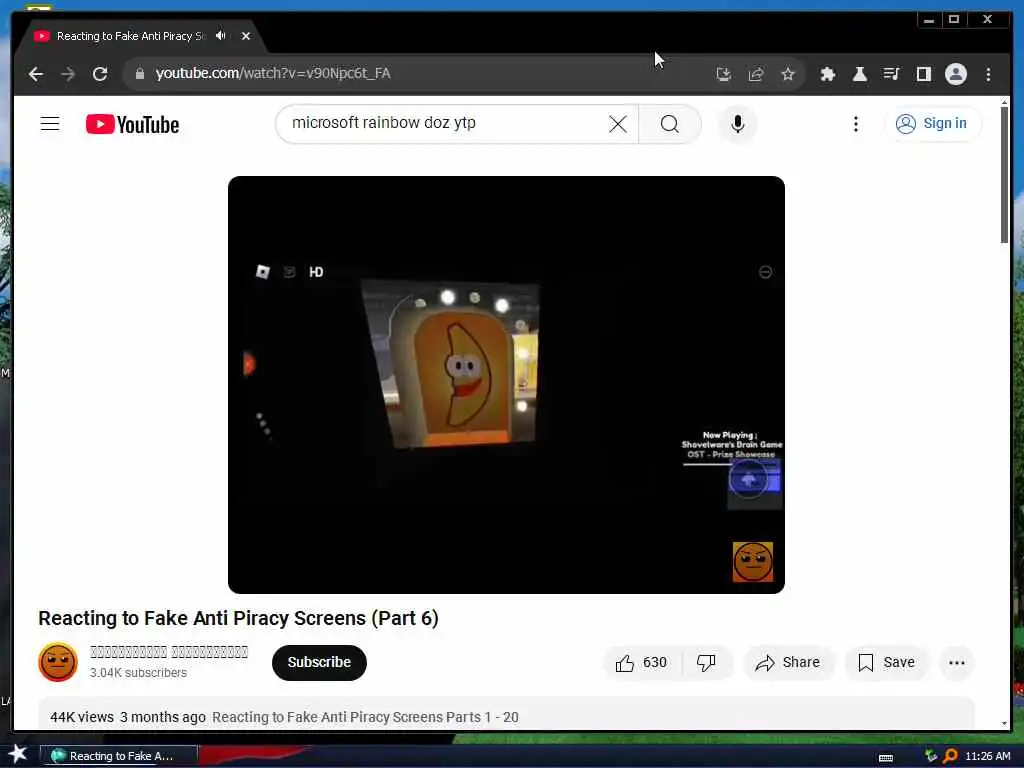Click the 11:26 AM clock
Image resolution: width=1024 pixels, height=768 pixels.
[987, 756]
